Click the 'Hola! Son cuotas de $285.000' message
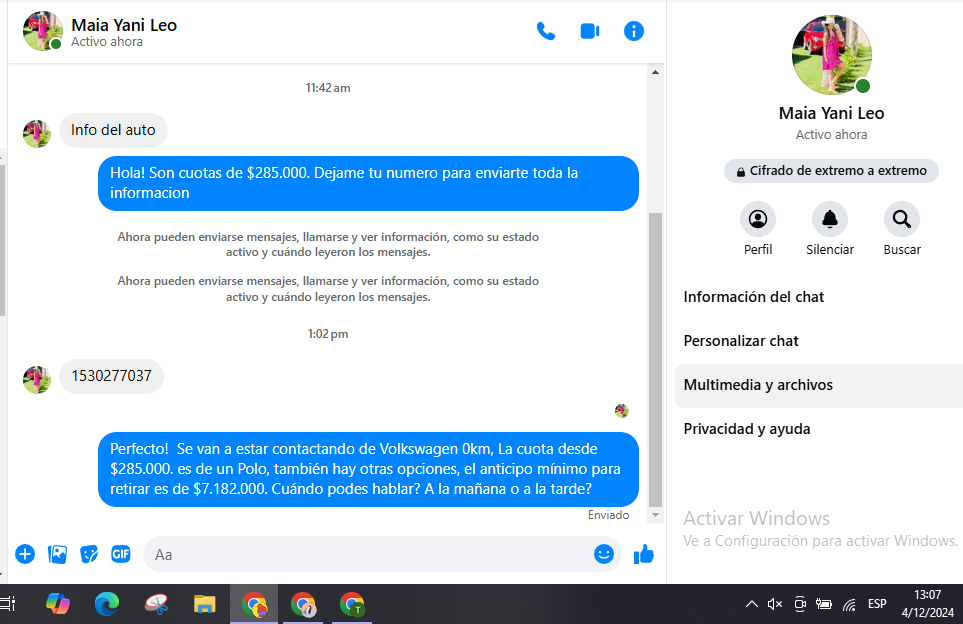 368,183
